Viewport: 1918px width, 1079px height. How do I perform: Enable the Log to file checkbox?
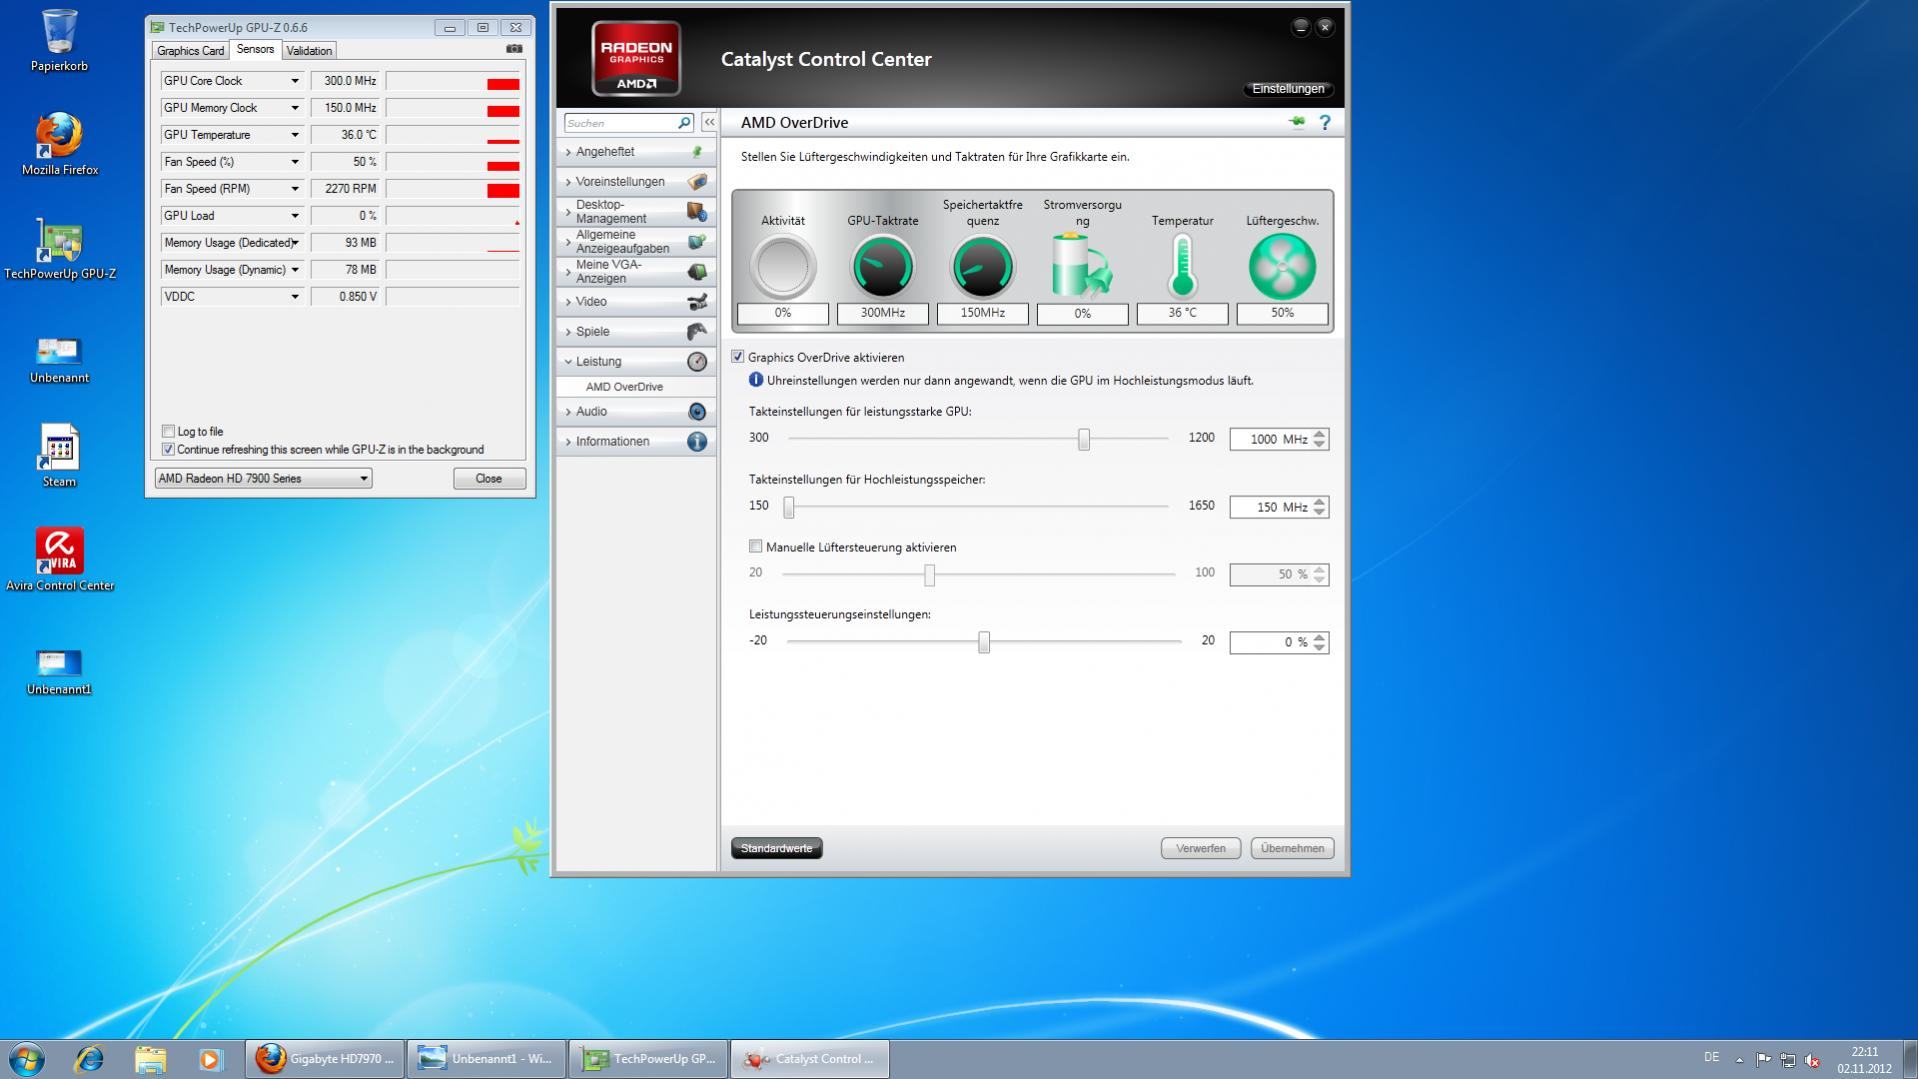[168, 431]
